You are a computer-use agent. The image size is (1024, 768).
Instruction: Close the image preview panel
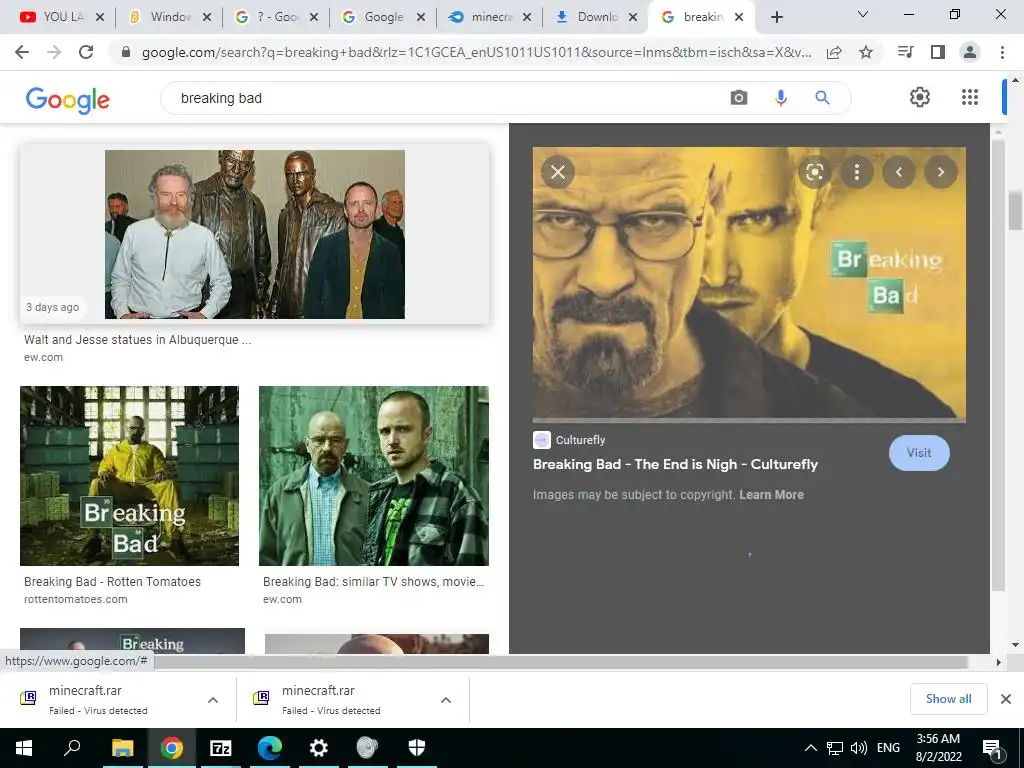pos(558,172)
